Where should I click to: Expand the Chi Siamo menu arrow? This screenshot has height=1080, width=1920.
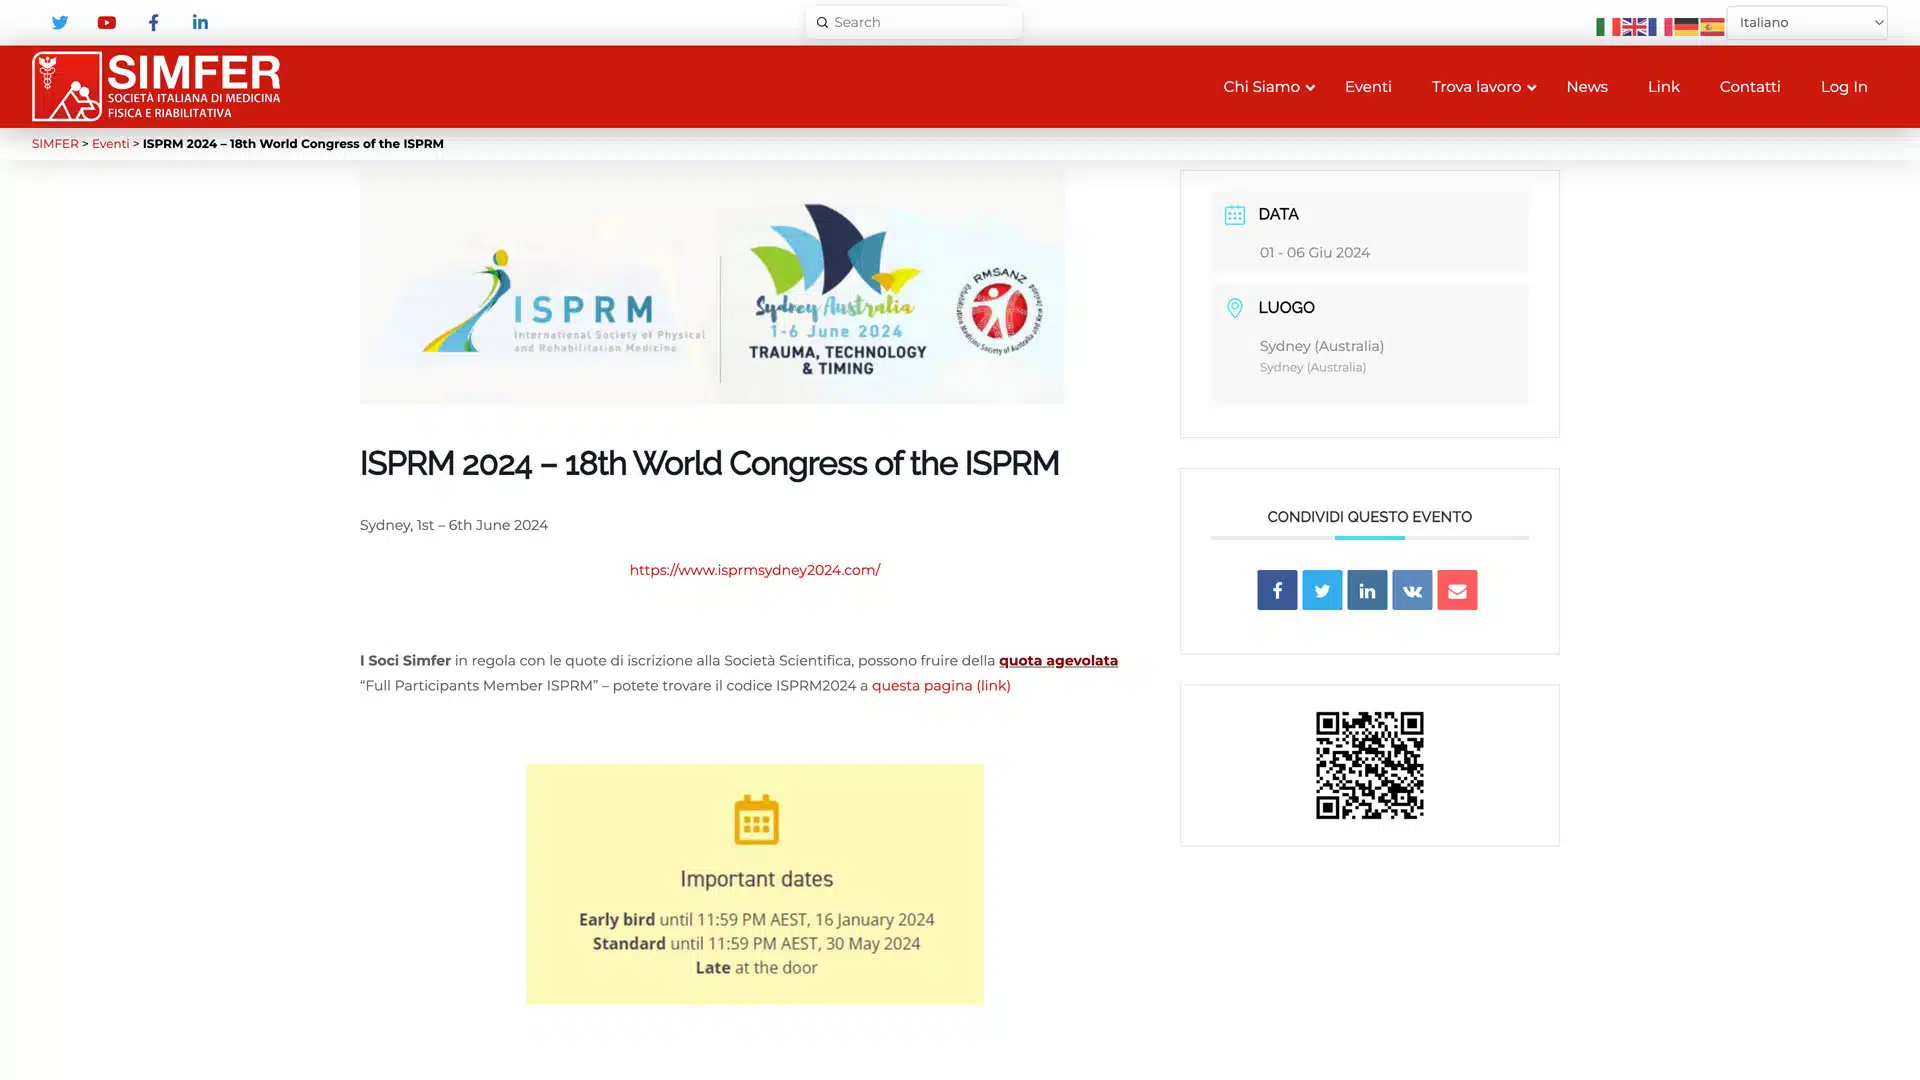click(1310, 88)
